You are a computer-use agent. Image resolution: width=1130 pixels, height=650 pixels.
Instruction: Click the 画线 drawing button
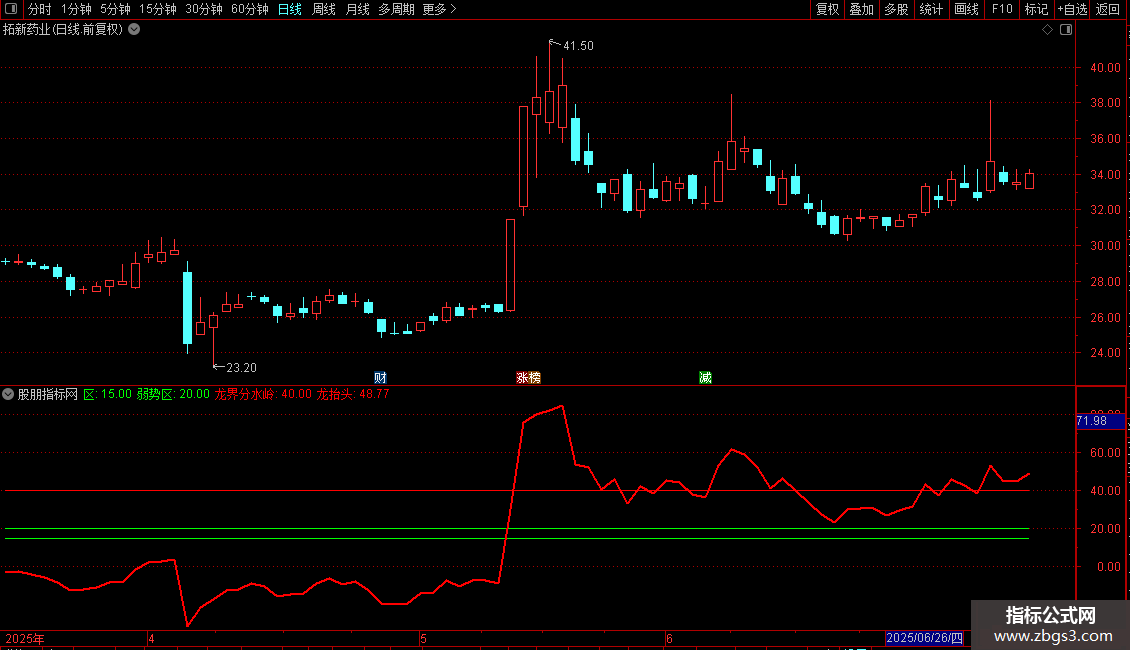coord(966,9)
